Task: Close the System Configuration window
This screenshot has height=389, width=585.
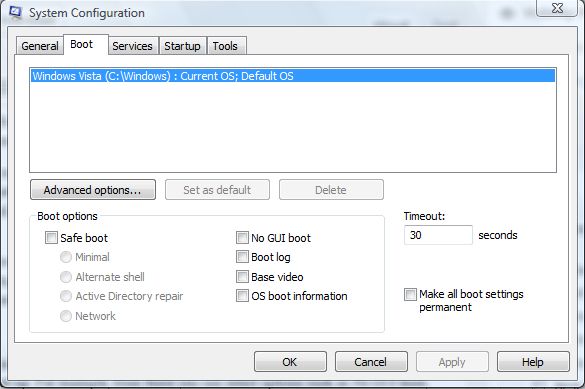Action: 557,8
